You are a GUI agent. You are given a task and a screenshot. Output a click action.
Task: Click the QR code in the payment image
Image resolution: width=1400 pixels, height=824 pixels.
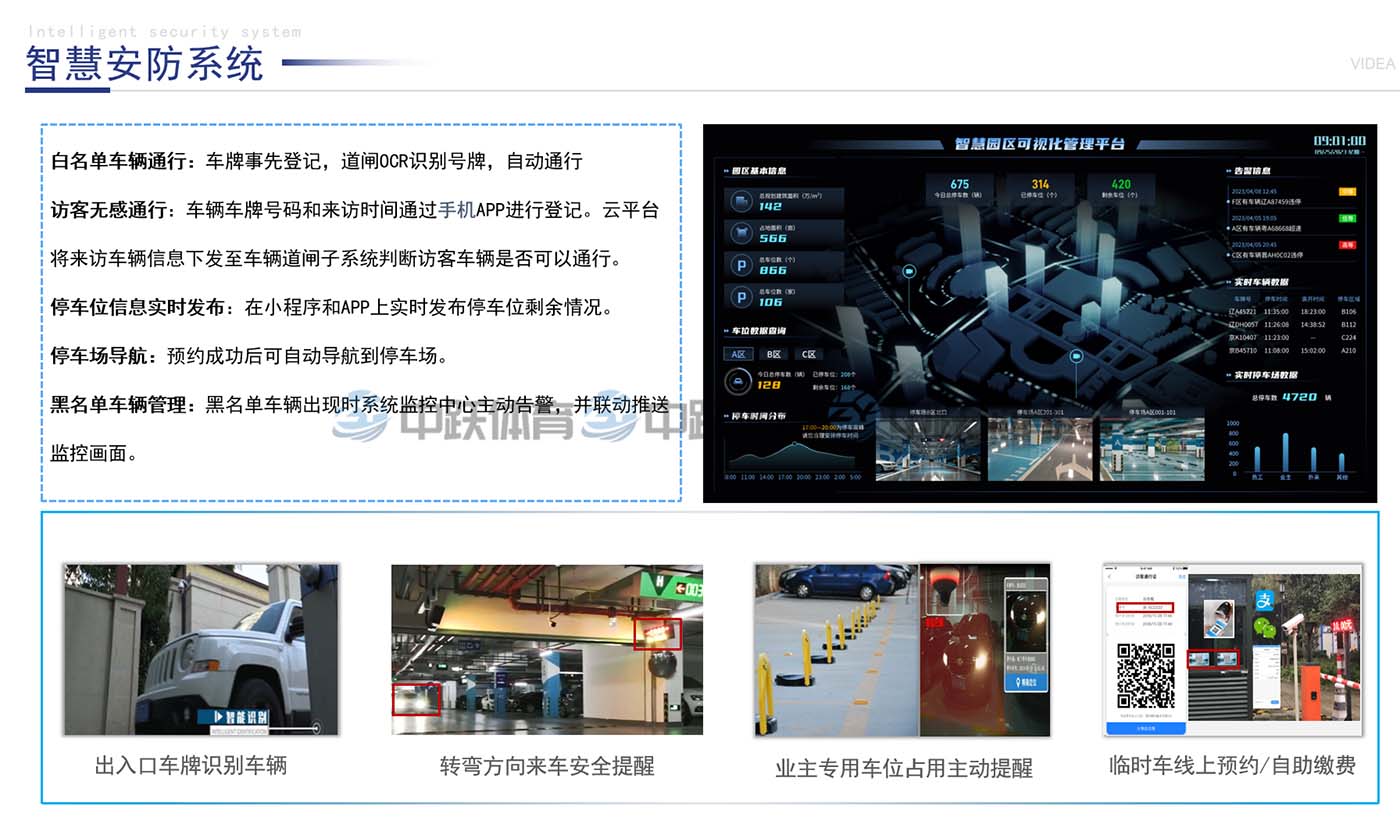click(1146, 676)
